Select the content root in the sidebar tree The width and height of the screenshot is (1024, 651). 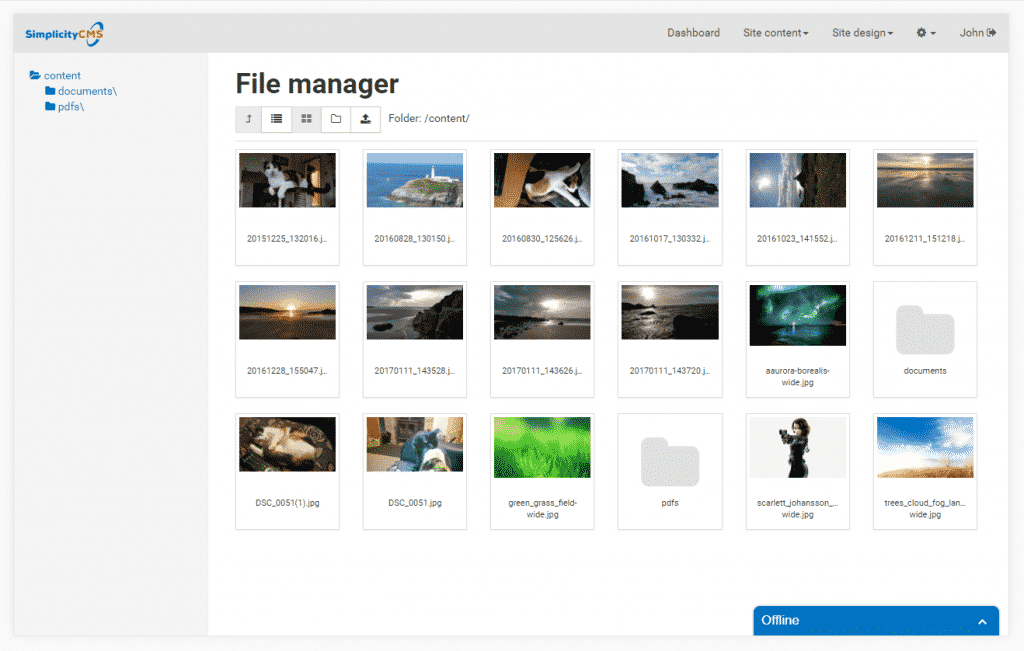(62, 75)
